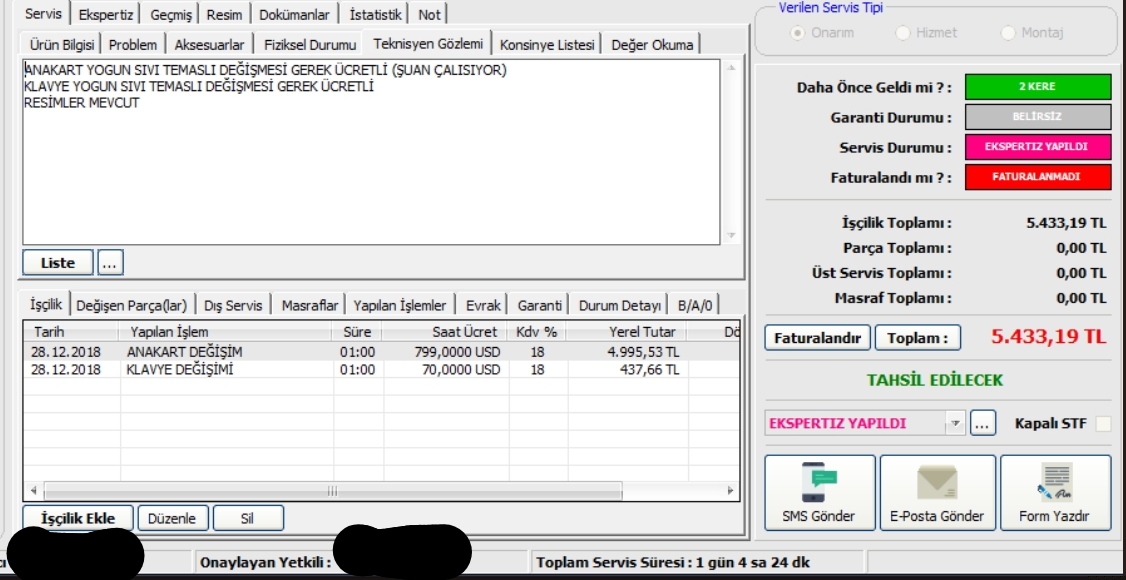Select the Hizmet radio button
The height and width of the screenshot is (580, 1126).
tap(903, 33)
